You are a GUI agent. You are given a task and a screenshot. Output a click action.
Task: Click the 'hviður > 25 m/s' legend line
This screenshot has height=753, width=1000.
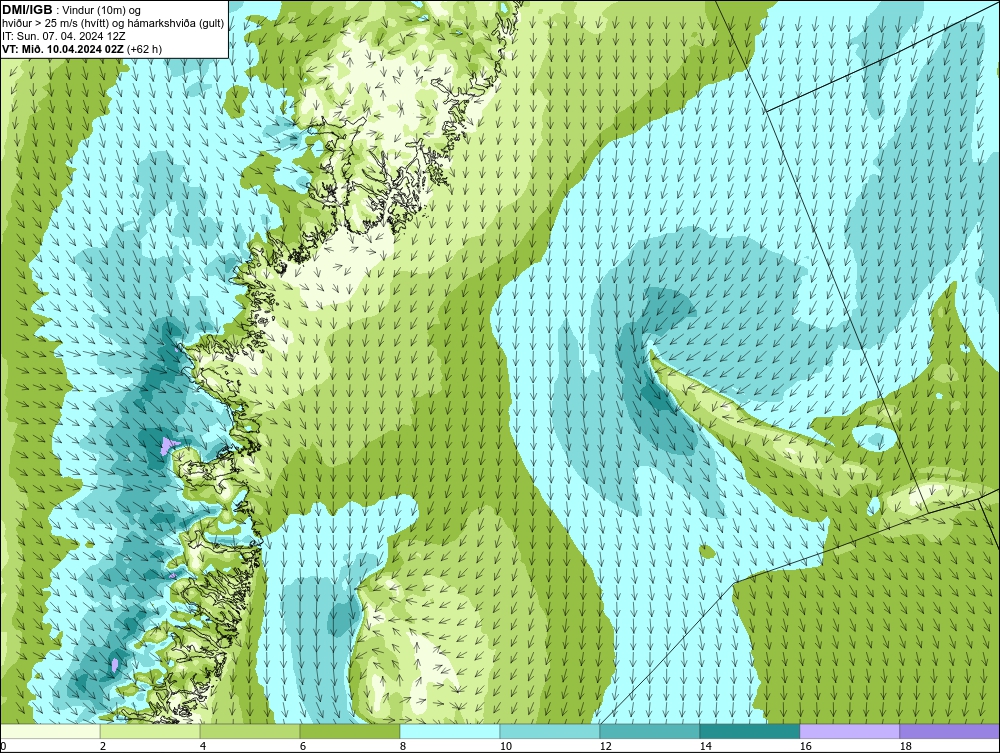(113, 24)
